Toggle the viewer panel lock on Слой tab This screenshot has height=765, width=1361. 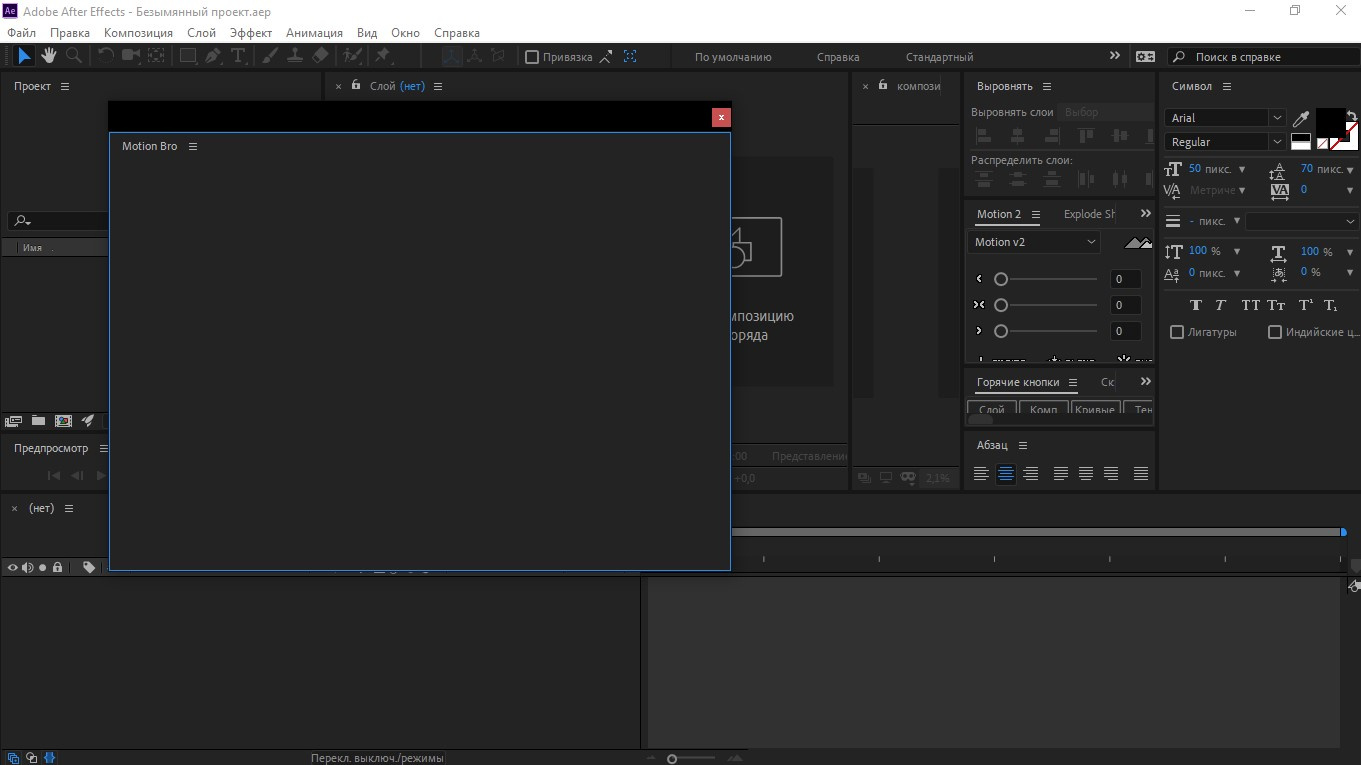tap(356, 85)
